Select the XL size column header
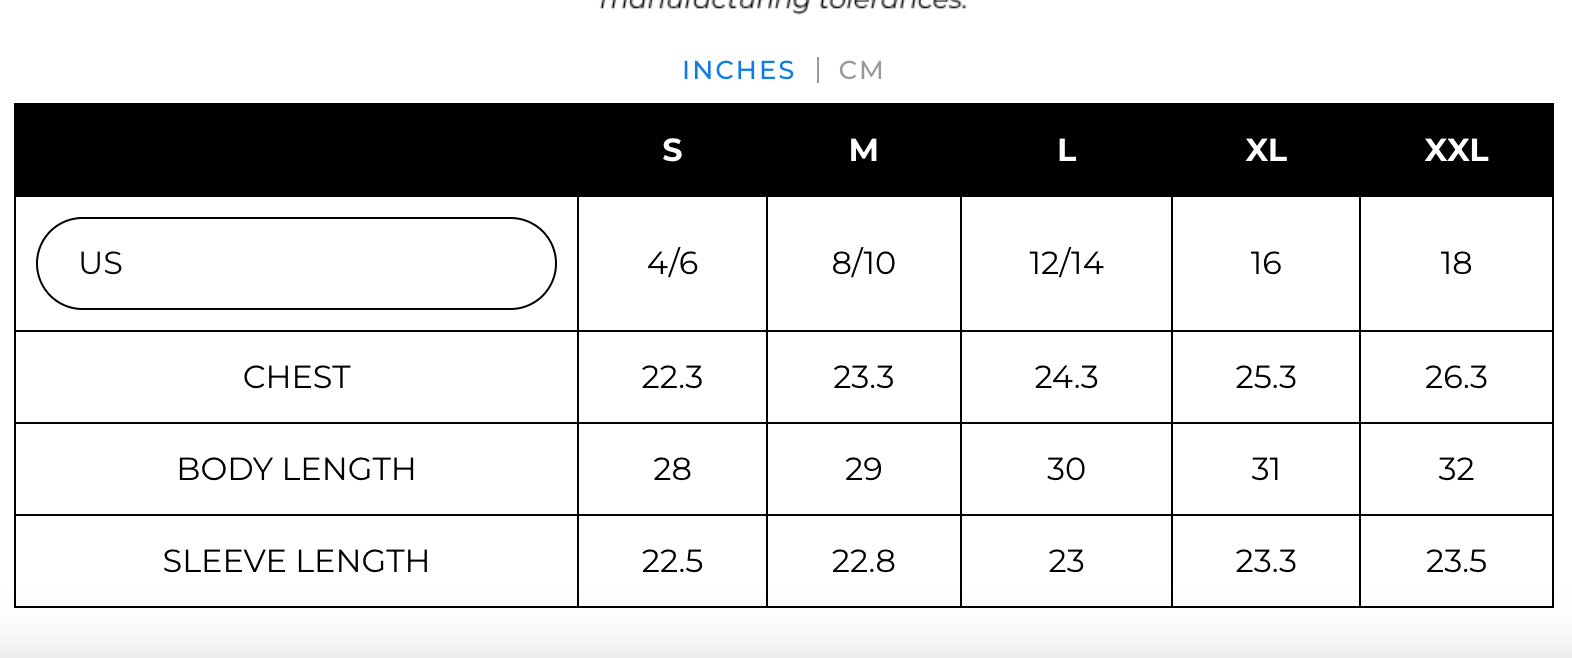1572x658 pixels. click(1265, 150)
